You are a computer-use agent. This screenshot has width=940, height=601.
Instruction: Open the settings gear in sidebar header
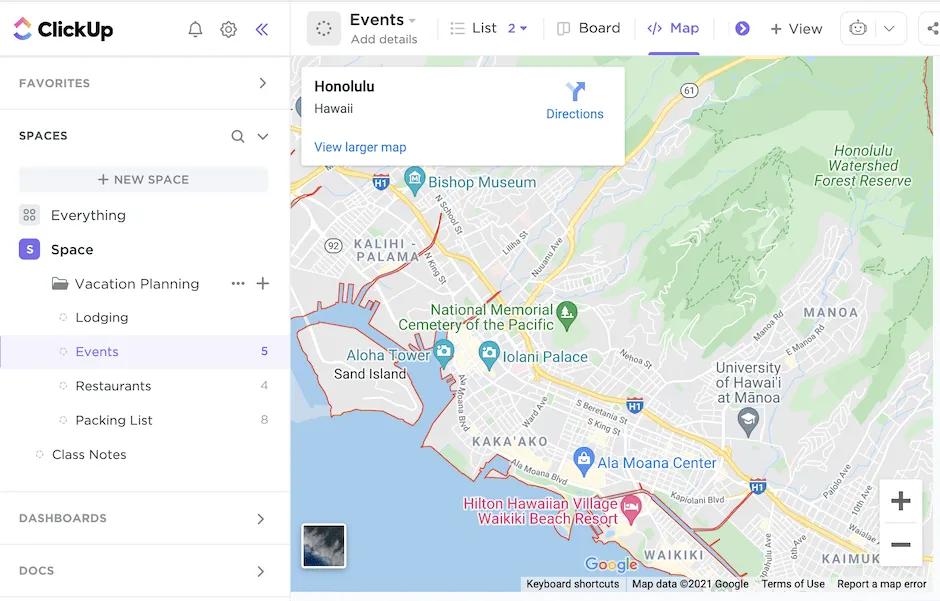point(228,29)
